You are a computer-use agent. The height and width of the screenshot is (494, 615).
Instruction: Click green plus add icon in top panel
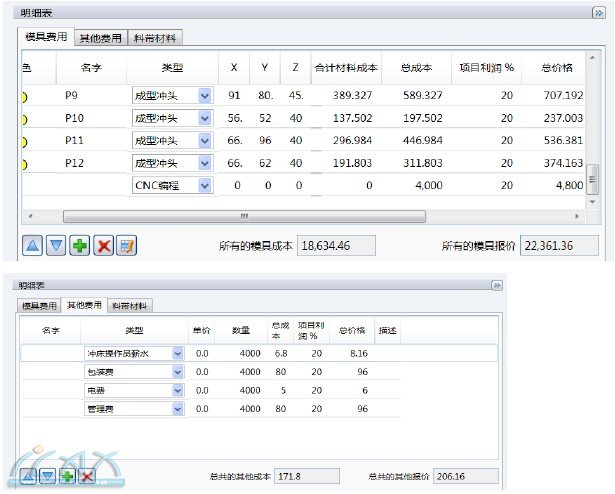click(x=80, y=246)
